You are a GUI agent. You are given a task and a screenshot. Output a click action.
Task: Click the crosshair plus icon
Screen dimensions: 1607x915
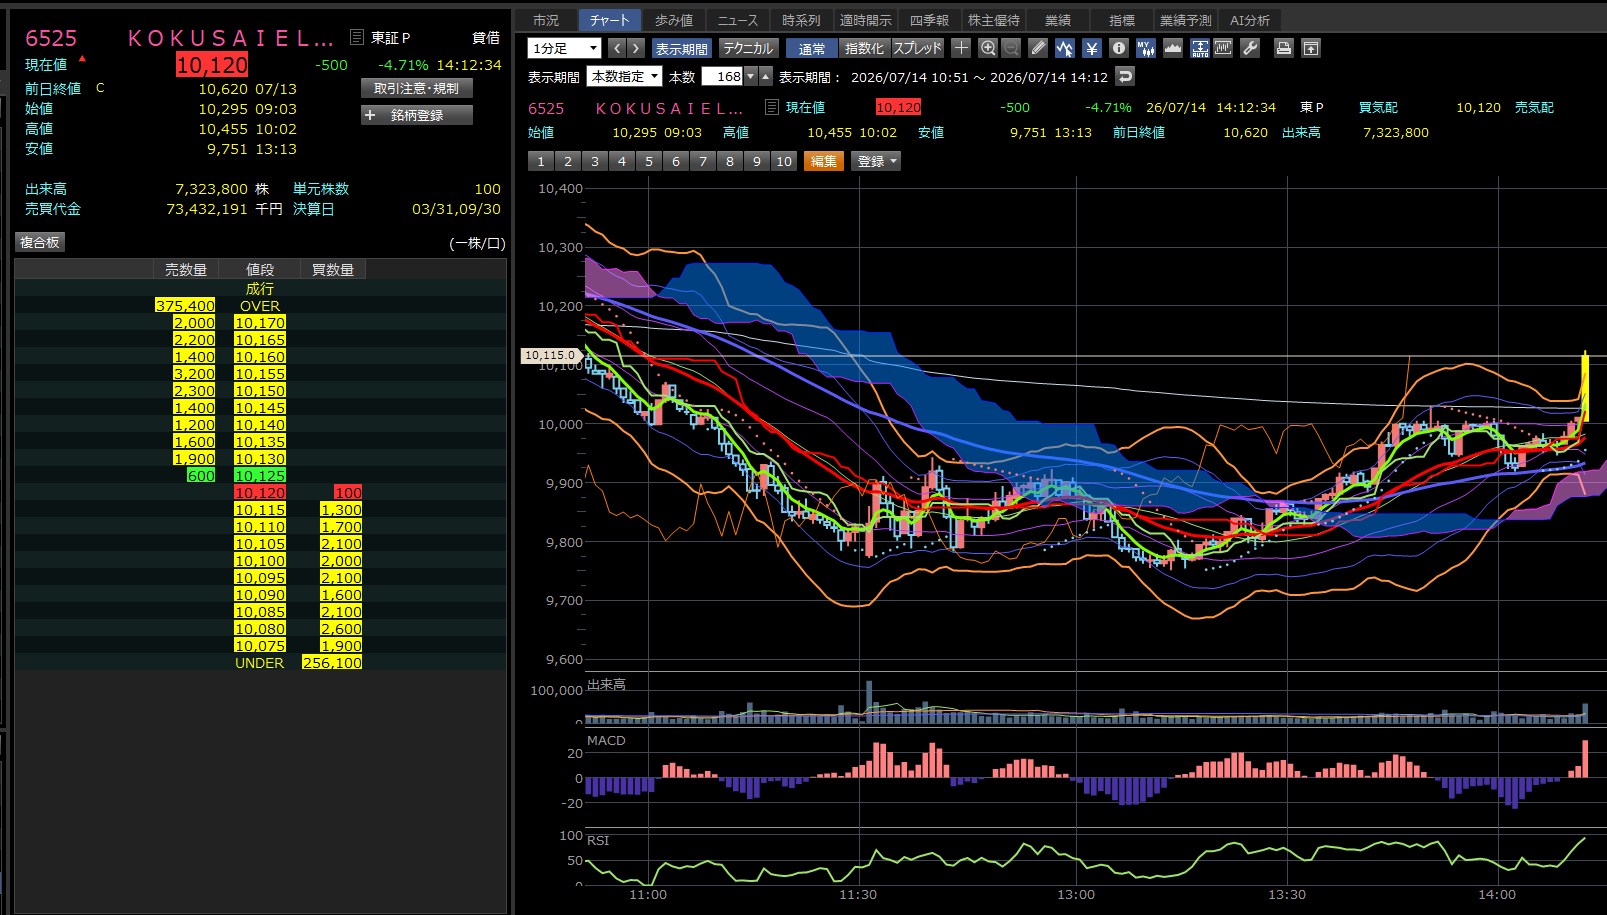coord(961,48)
